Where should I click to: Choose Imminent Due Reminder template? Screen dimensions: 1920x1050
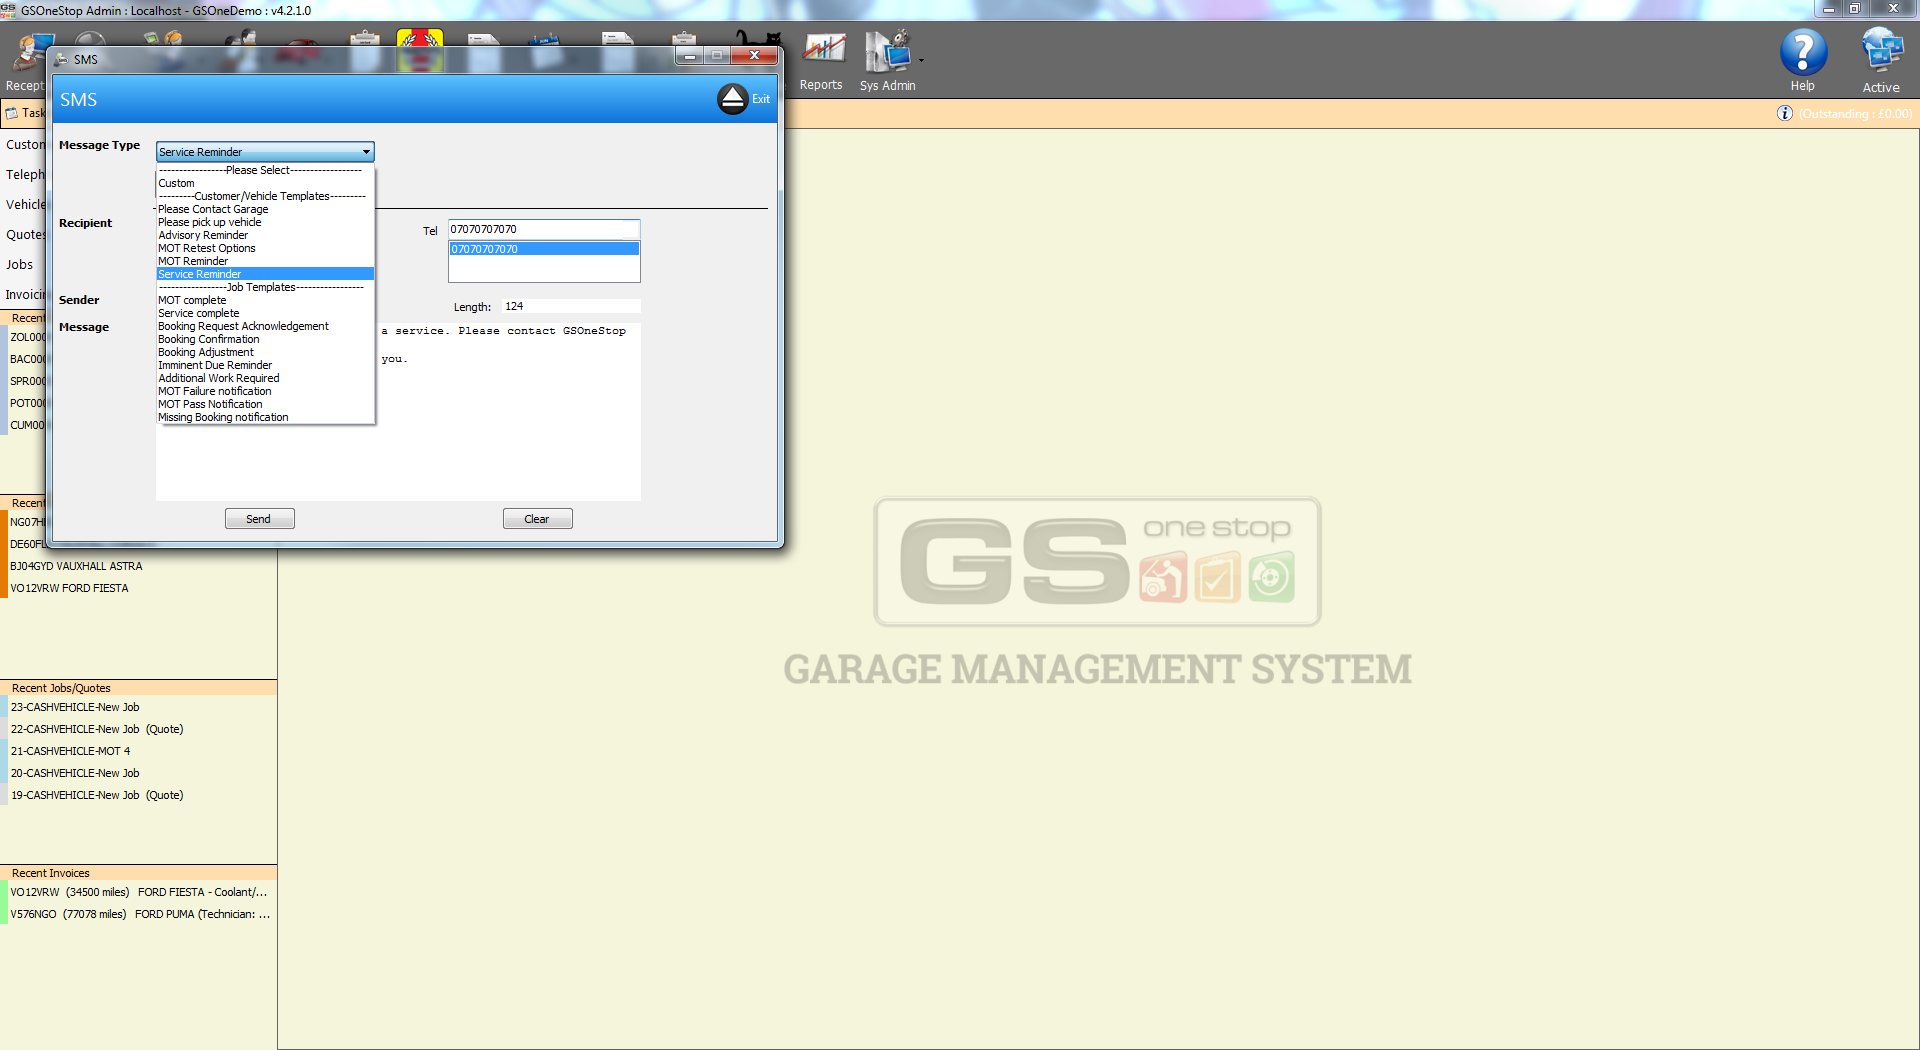[266, 365]
